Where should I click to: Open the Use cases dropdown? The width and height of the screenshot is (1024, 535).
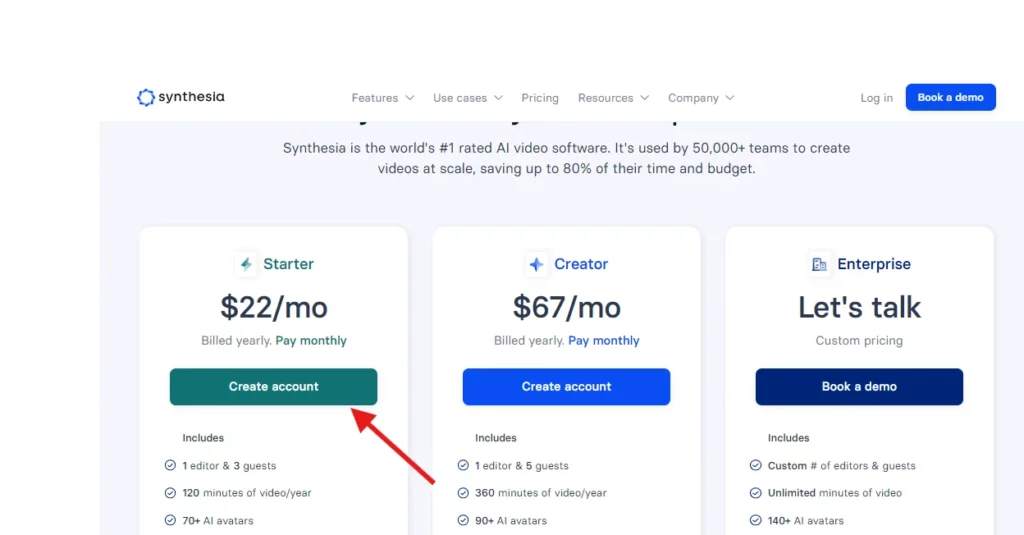468,98
